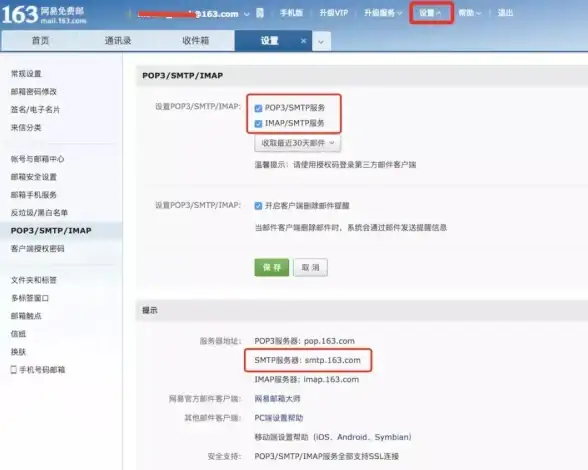This screenshot has height=470, width=588.
Task: Click POP3/SMTP/IMAP服务全部支持SSL连接 text
Action: point(327,456)
